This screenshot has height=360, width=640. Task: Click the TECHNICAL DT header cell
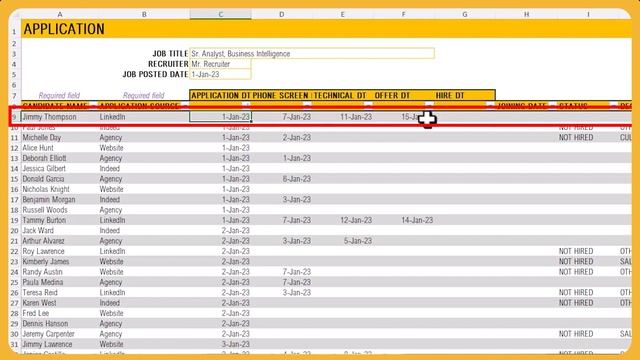pyautogui.click(x=342, y=96)
